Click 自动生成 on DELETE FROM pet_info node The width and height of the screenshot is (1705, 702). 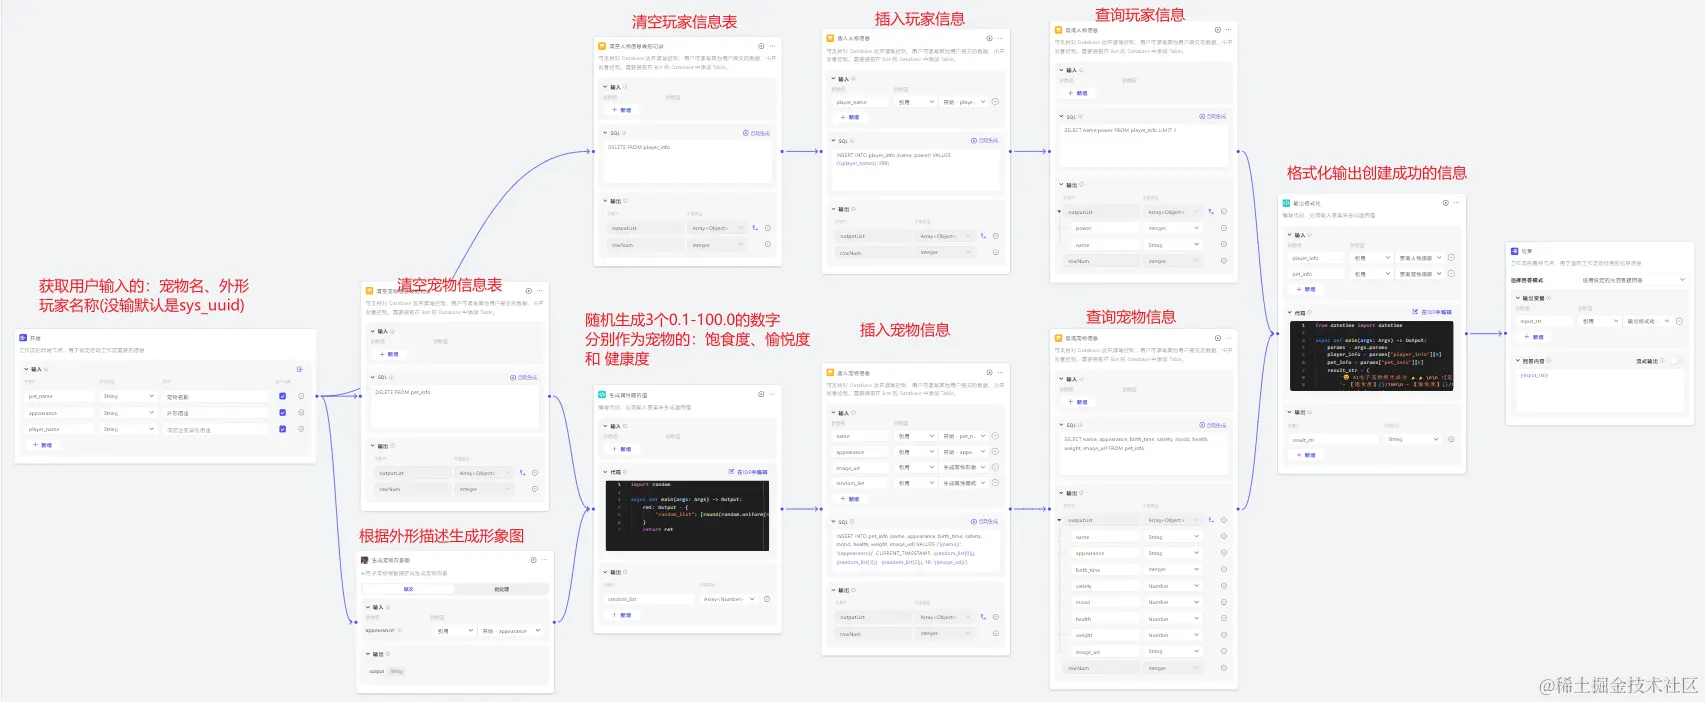524,377
